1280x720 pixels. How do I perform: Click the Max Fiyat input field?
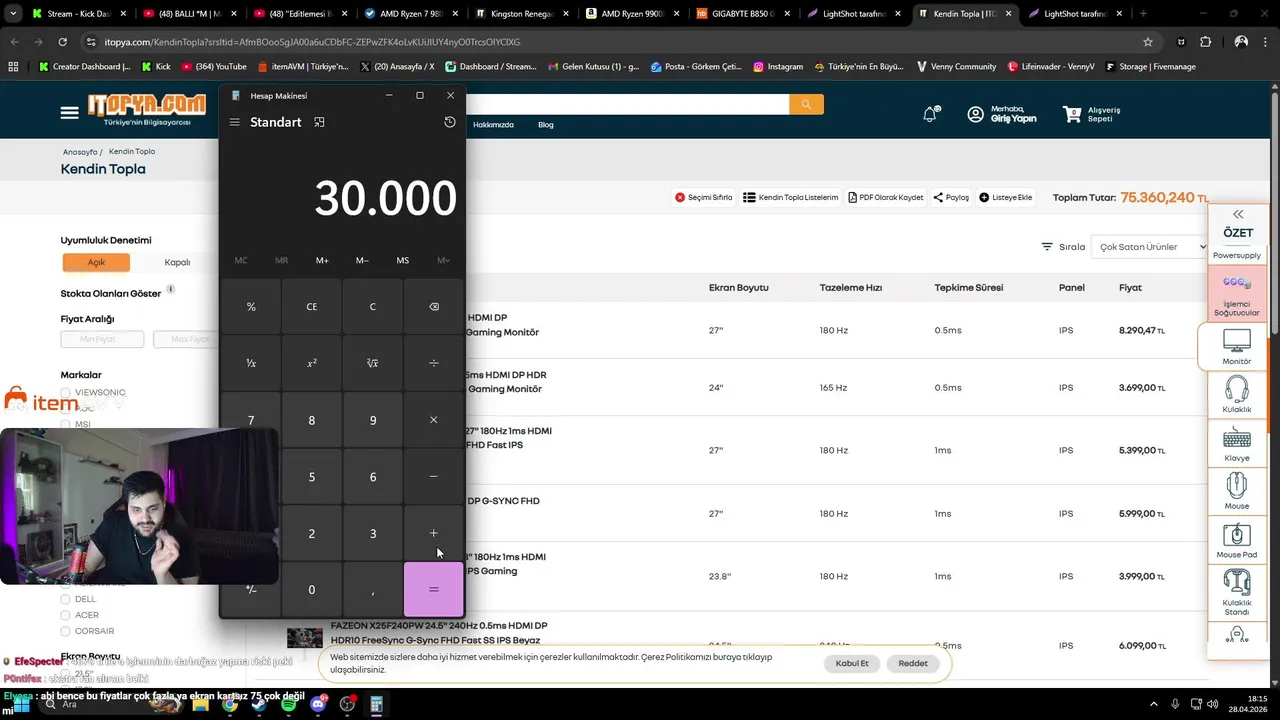(x=185, y=339)
